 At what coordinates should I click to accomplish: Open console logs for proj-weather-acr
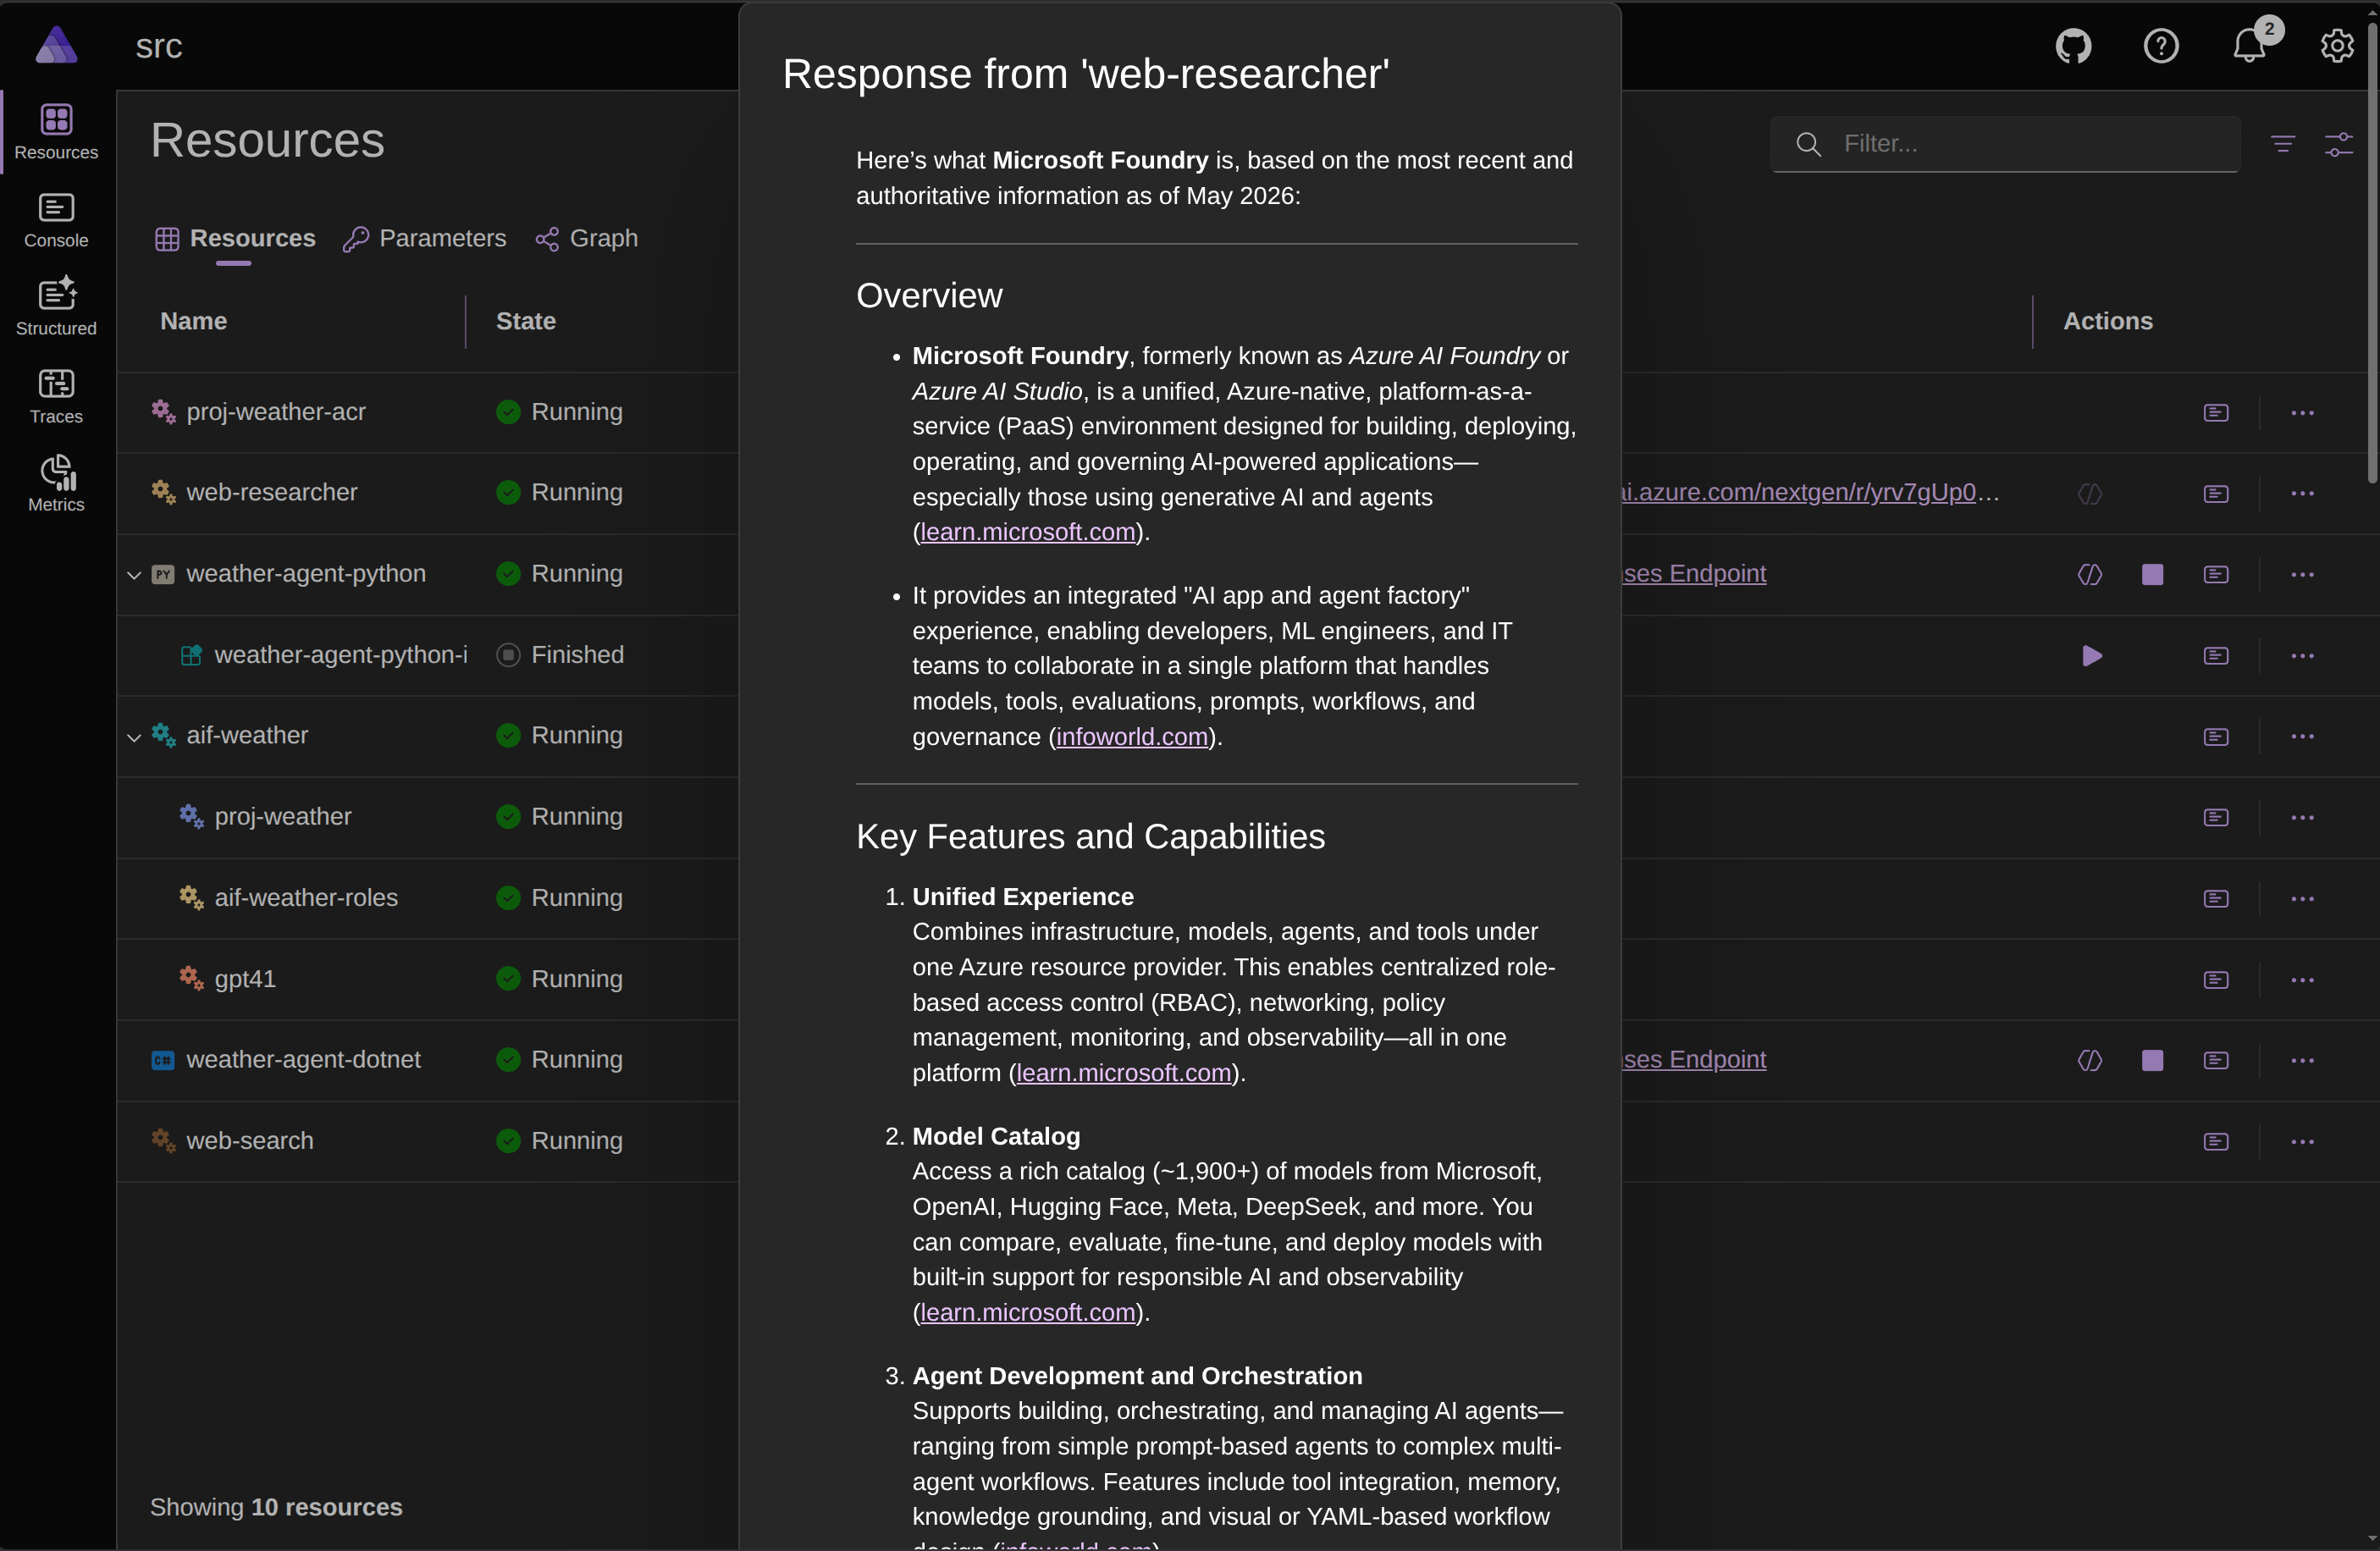tap(2216, 413)
